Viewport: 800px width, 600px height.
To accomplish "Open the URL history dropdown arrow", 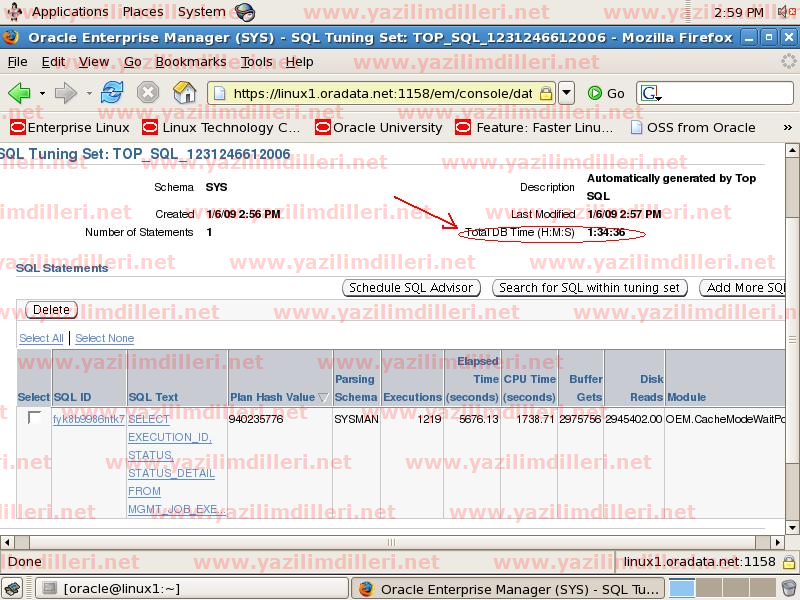I will click(566, 93).
